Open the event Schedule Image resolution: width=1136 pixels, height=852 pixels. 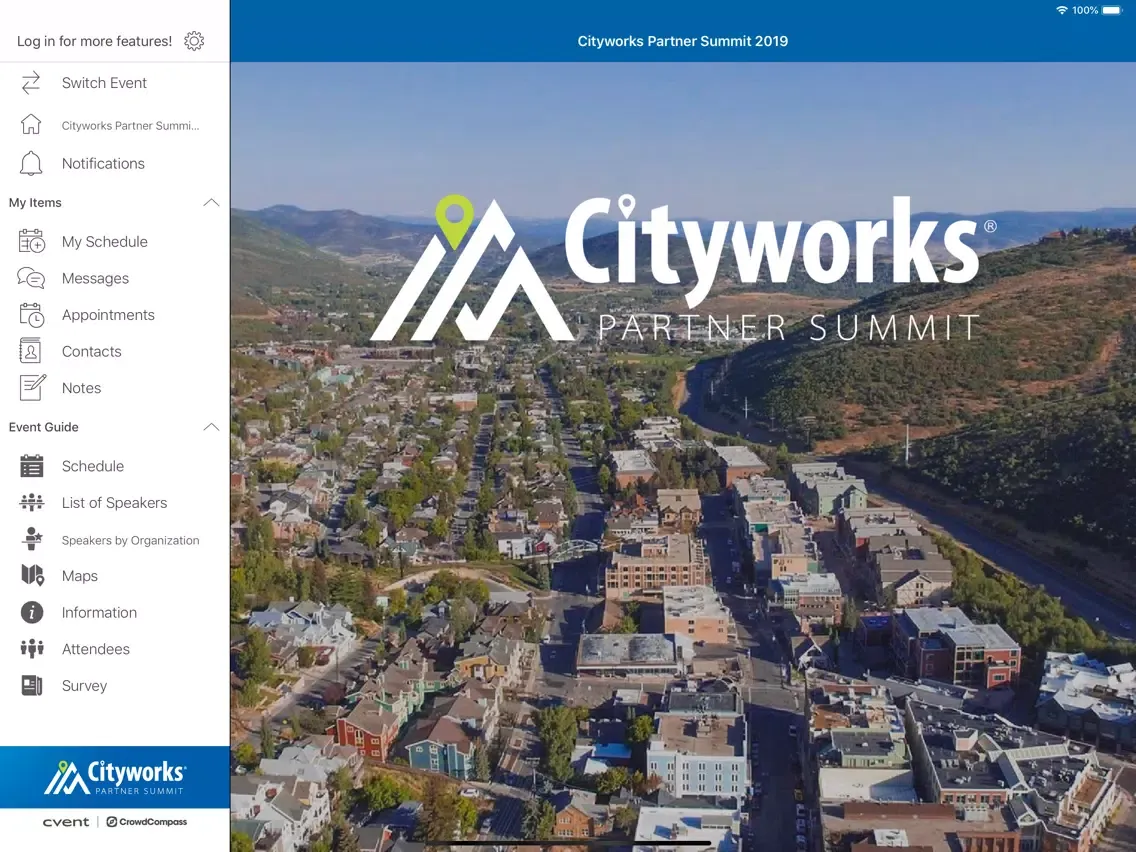115,466
